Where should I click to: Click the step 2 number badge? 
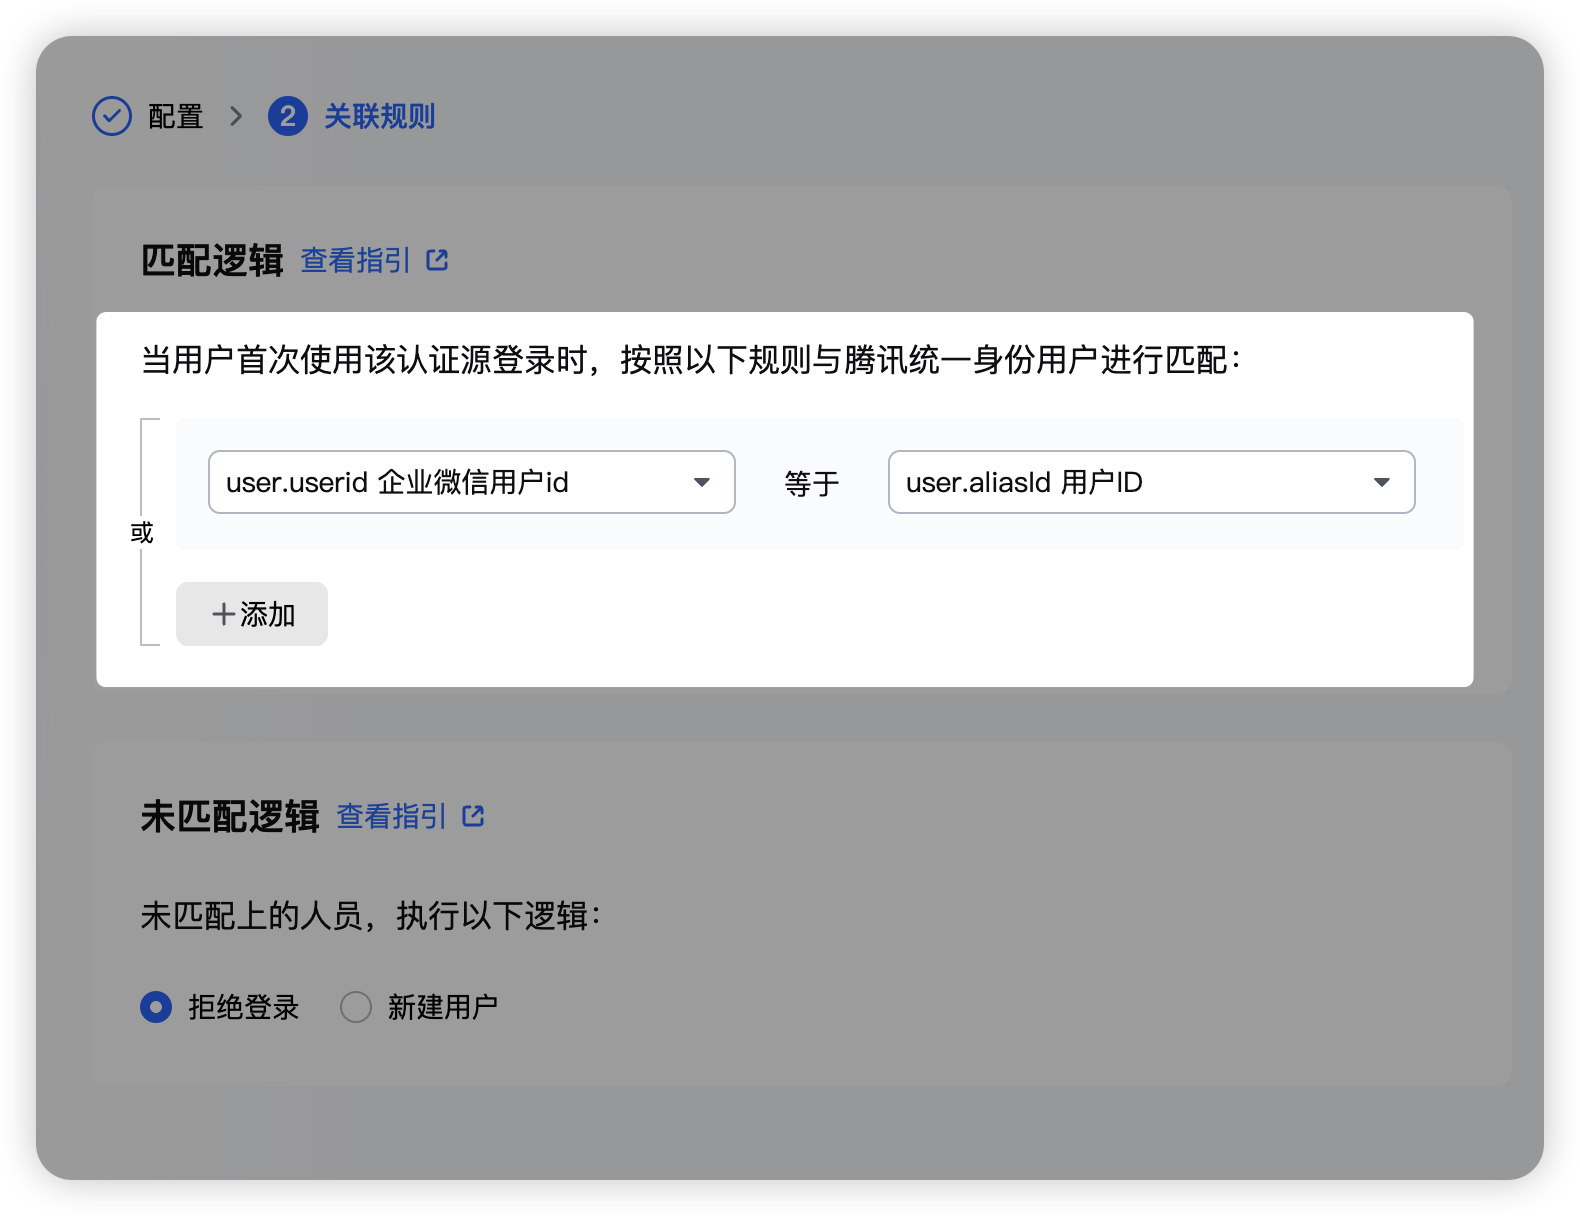click(288, 116)
